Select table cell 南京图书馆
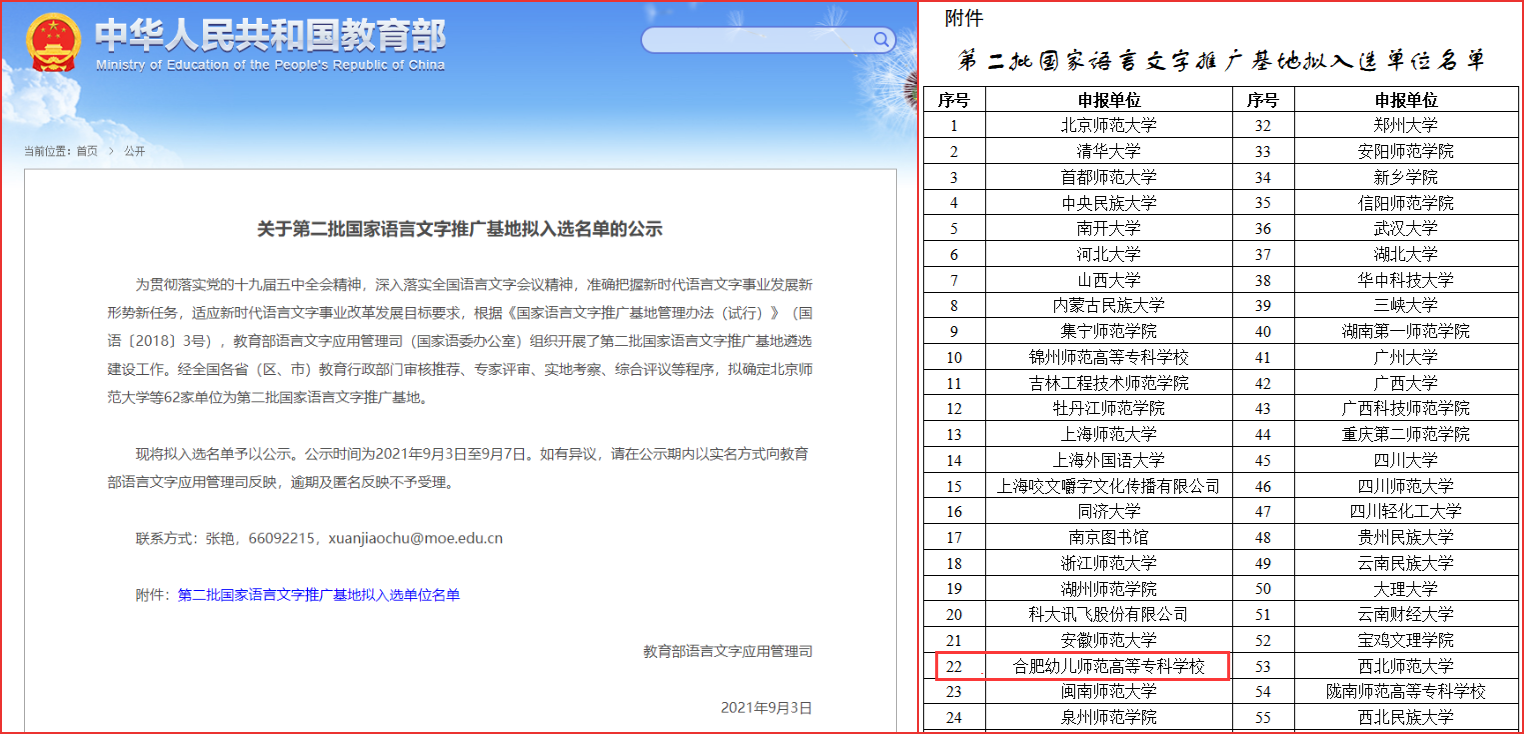Screen dimensions: 1524x734 (x=1109, y=537)
